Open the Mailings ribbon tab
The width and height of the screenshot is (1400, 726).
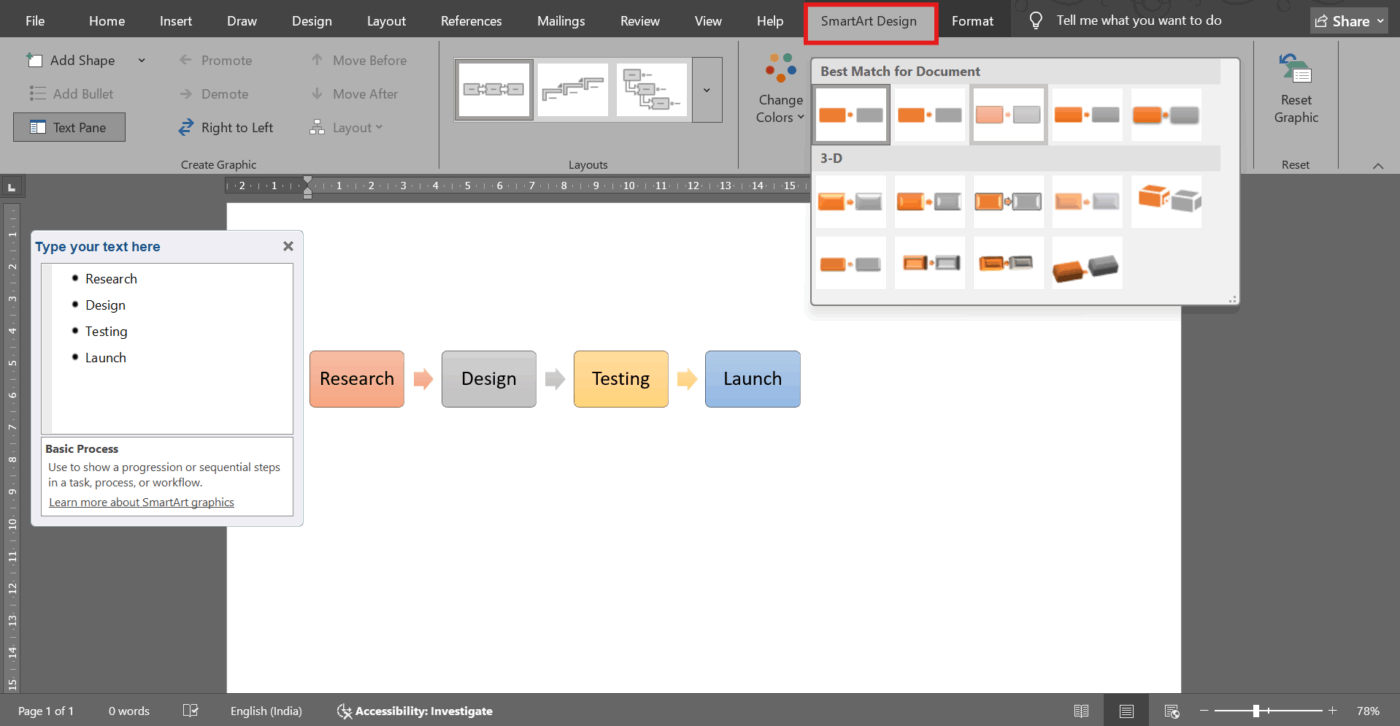click(x=560, y=19)
